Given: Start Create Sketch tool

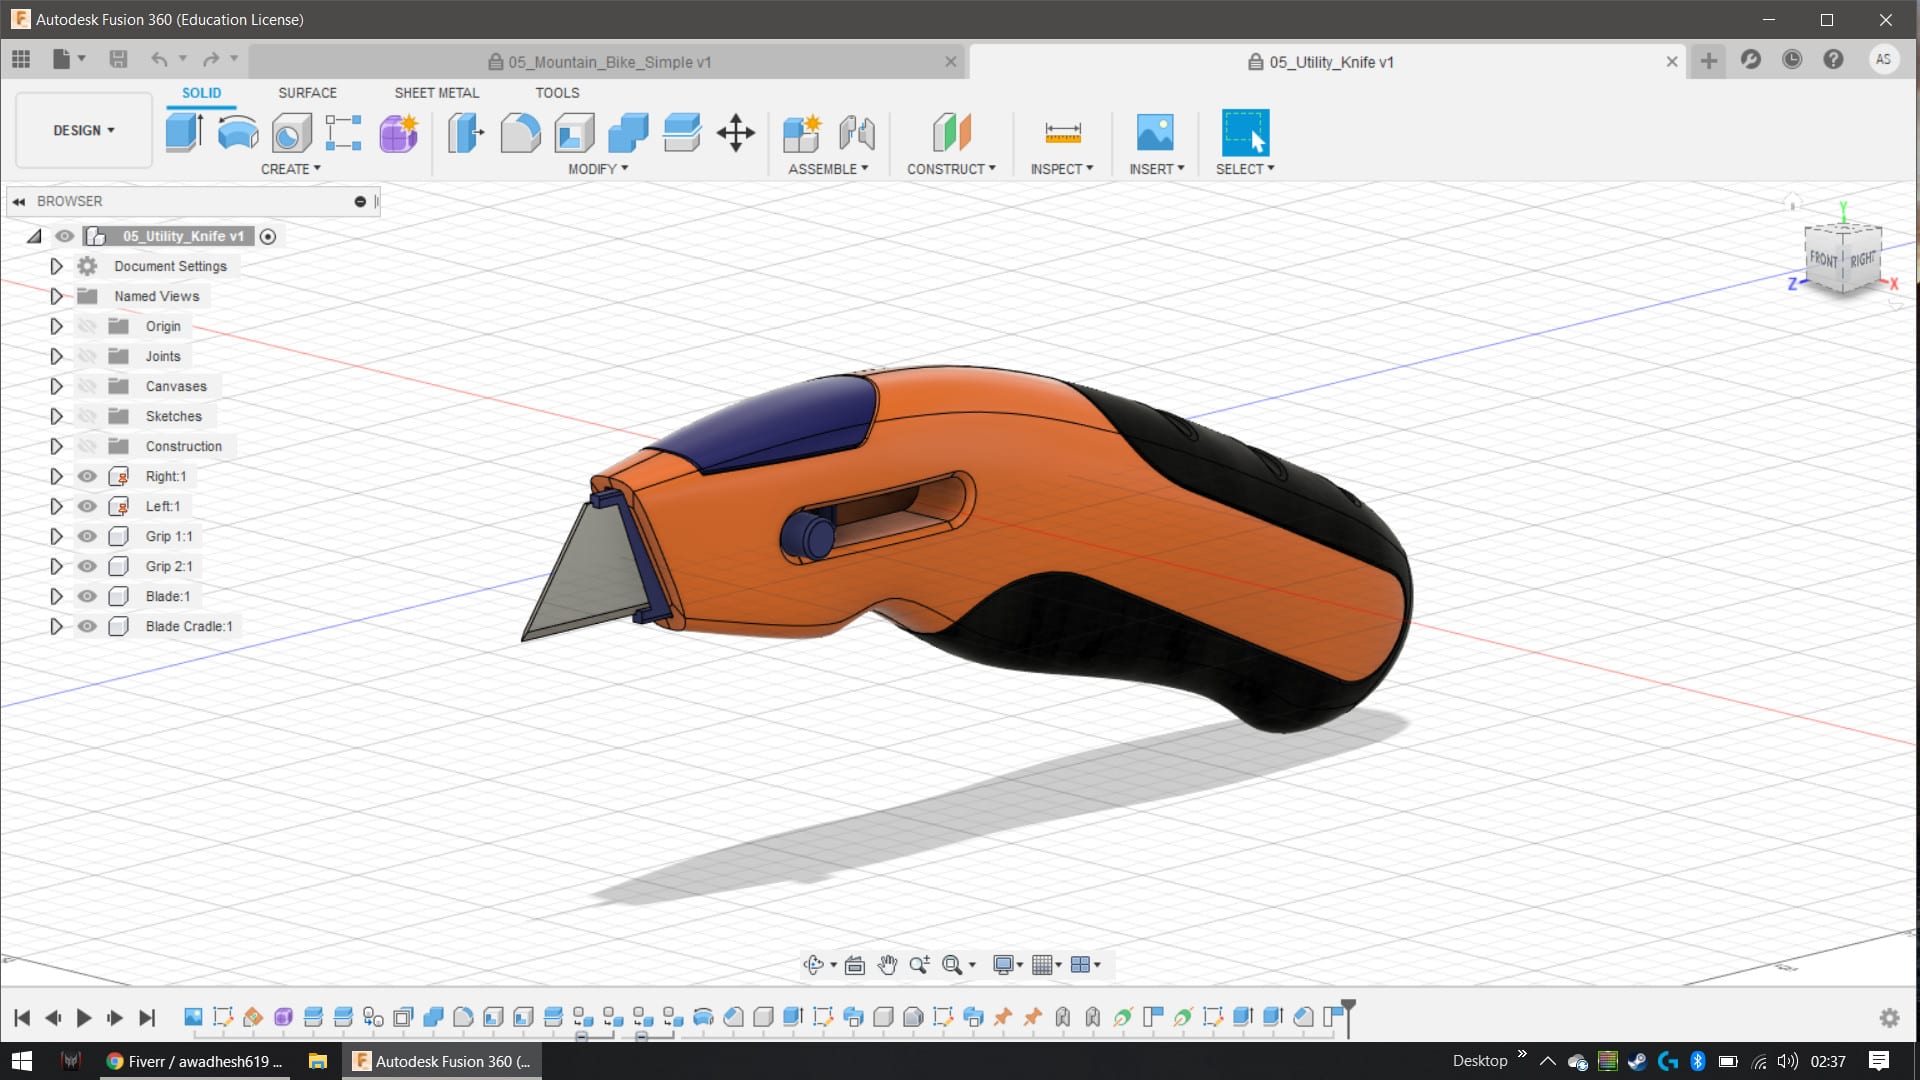Looking at the screenshot, I should (343, 132).
